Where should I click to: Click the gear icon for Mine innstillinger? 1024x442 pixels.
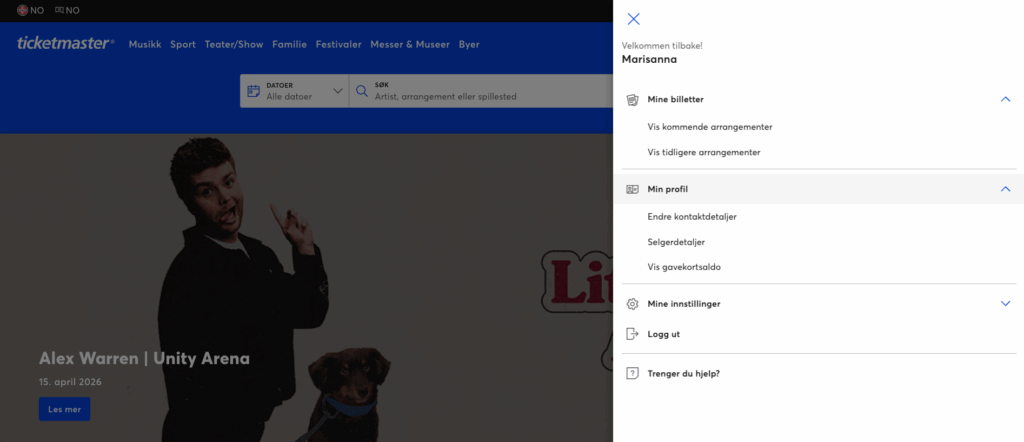coord(632,304)
